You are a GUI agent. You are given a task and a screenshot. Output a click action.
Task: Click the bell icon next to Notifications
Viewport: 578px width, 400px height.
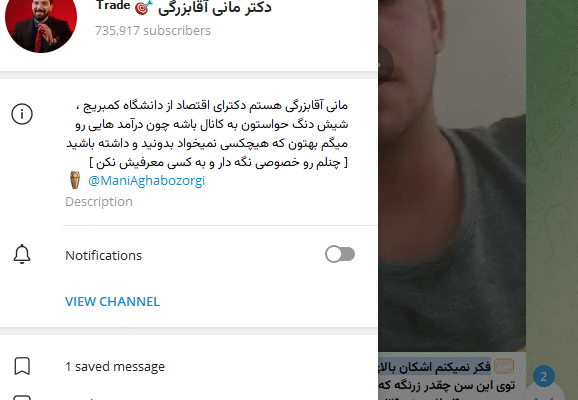pyautogui.click(x=22, y=254)
